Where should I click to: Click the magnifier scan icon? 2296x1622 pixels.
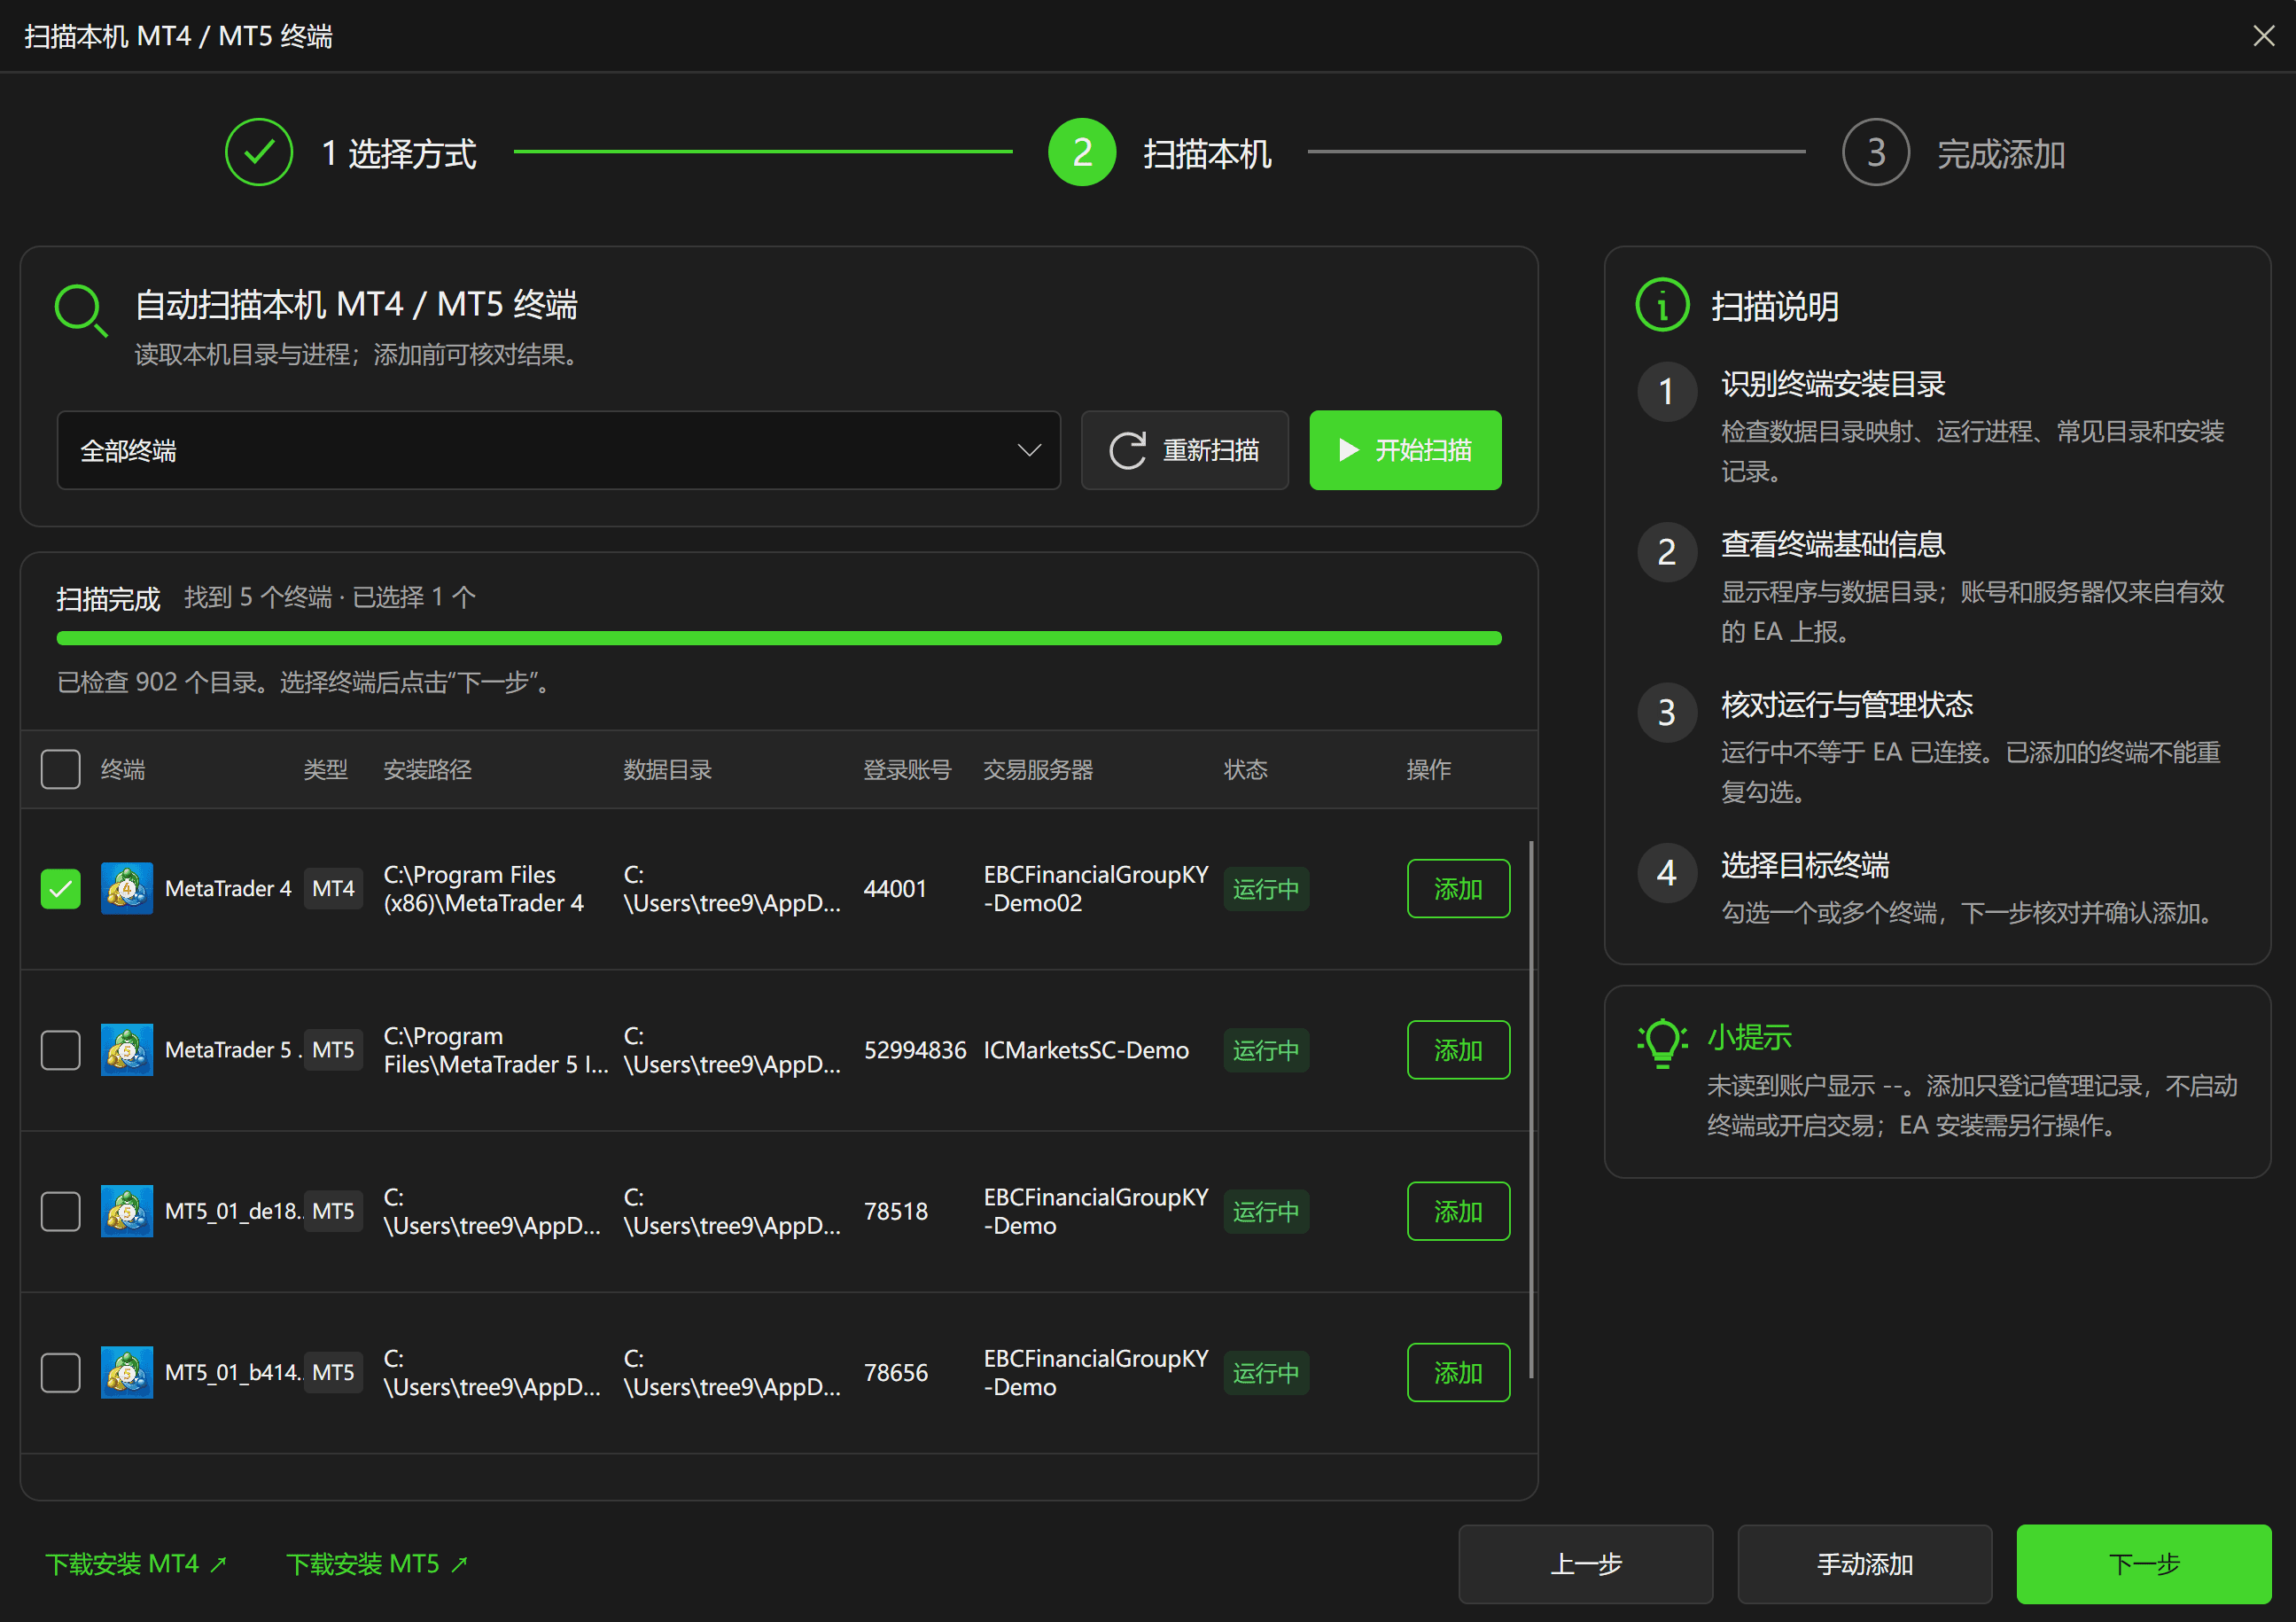81,310
